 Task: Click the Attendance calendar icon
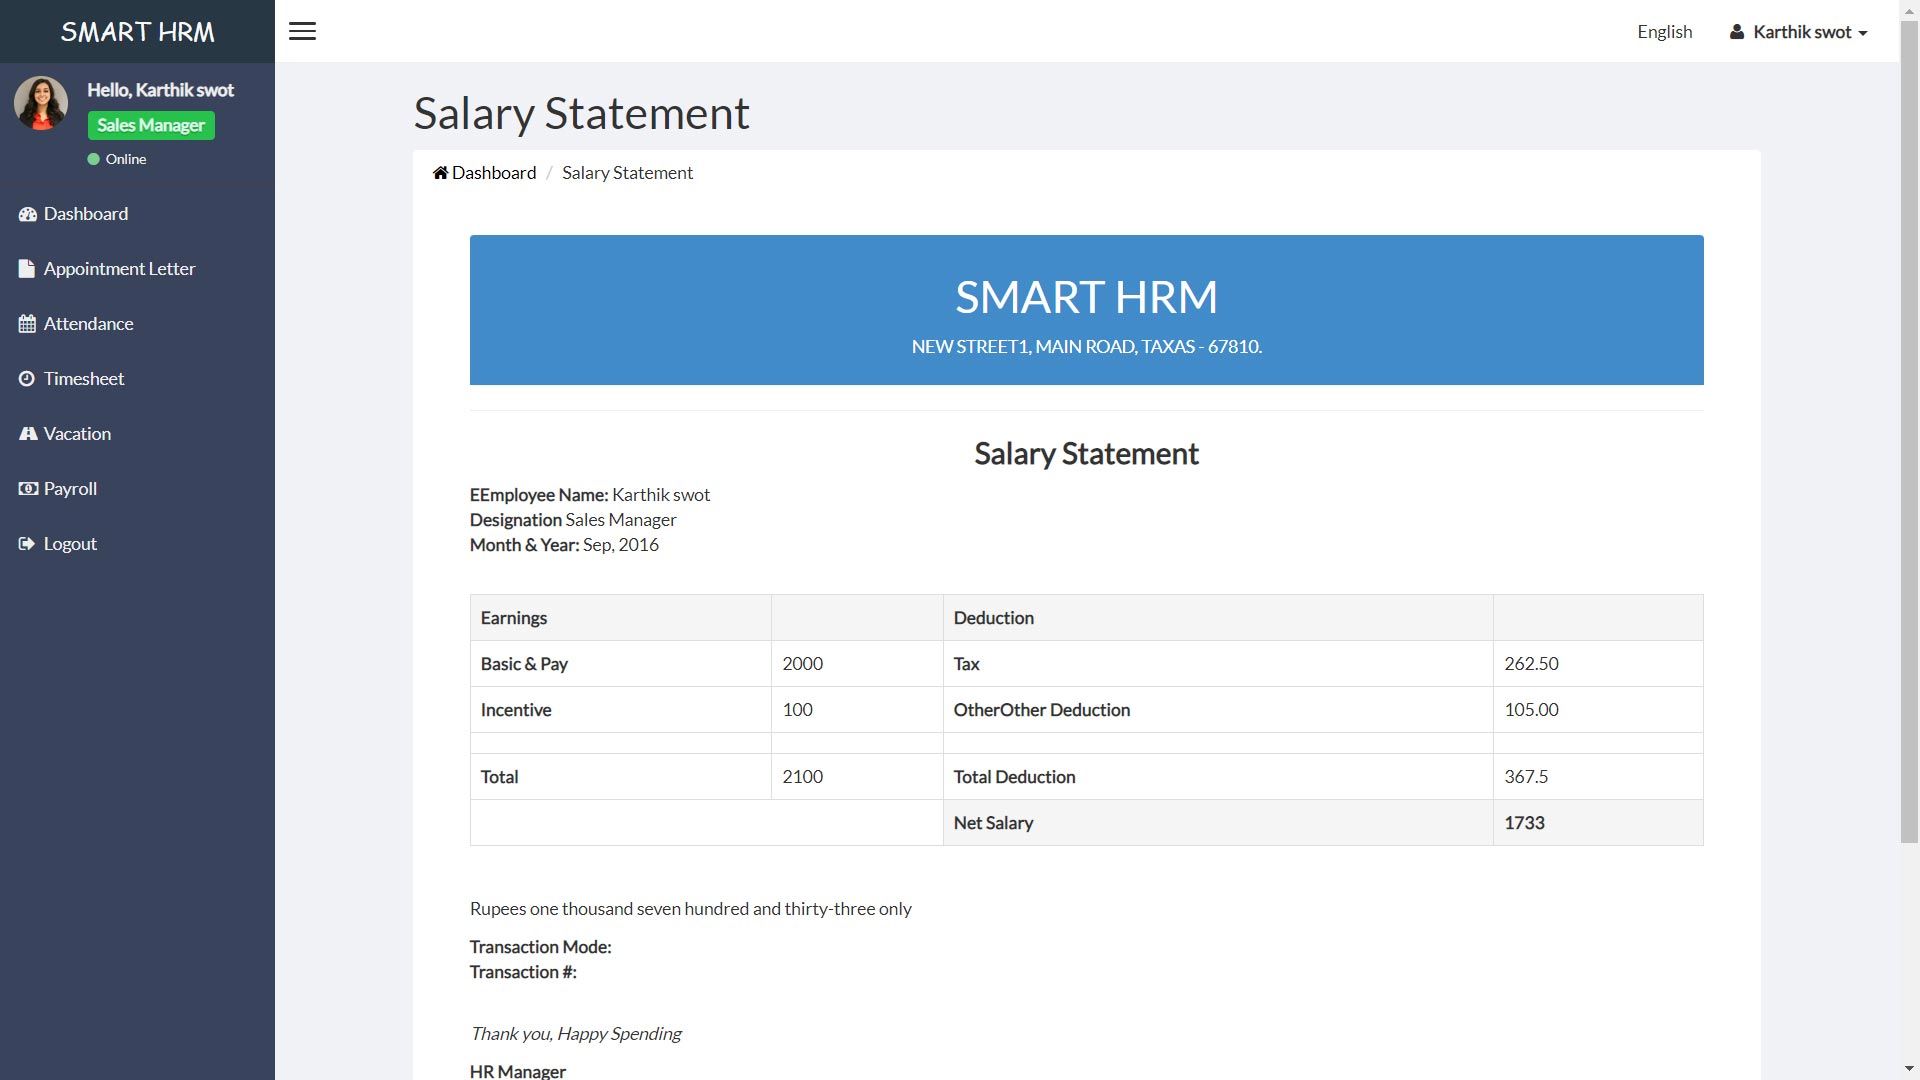coord(27,324)
